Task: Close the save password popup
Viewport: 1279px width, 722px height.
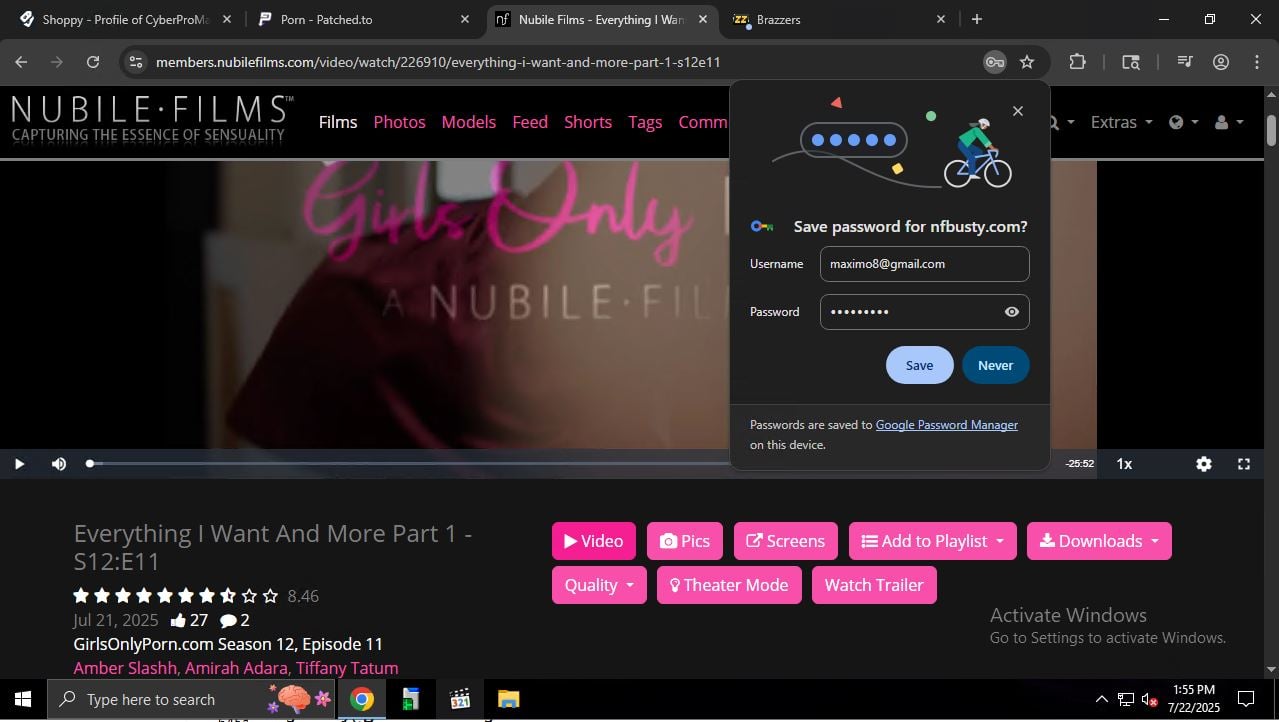Action: [x=1018, y=111]
